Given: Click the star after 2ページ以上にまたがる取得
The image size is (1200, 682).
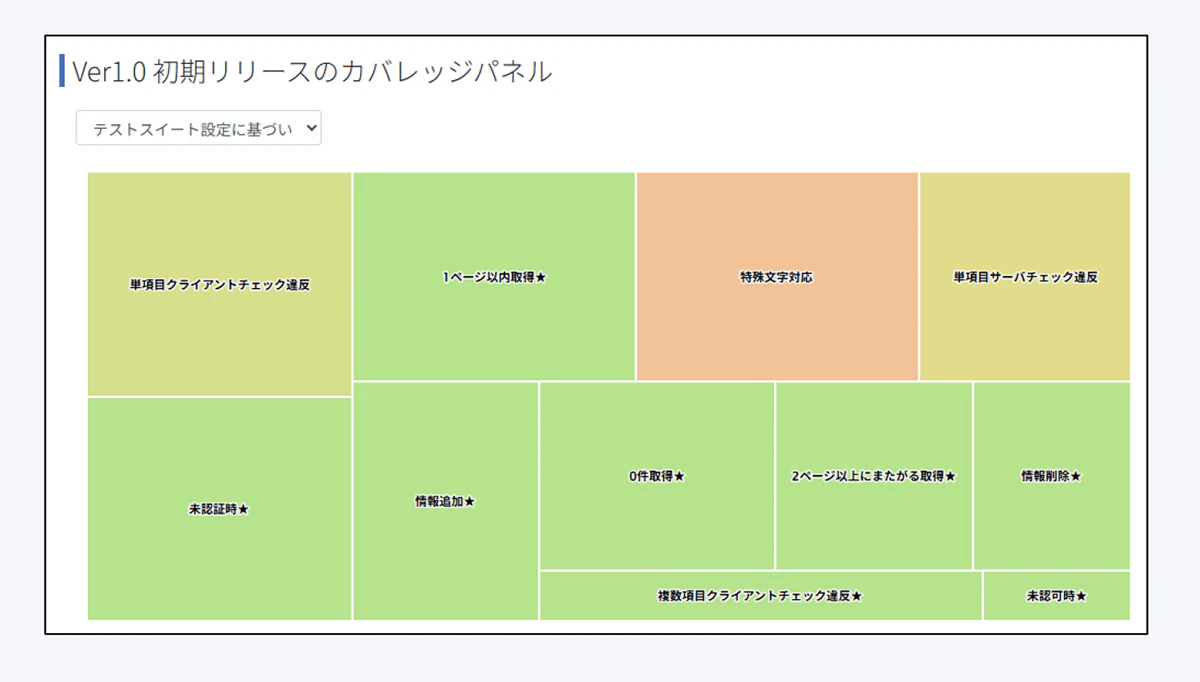Looking at the screenshot, I should [x=951, y=476].
